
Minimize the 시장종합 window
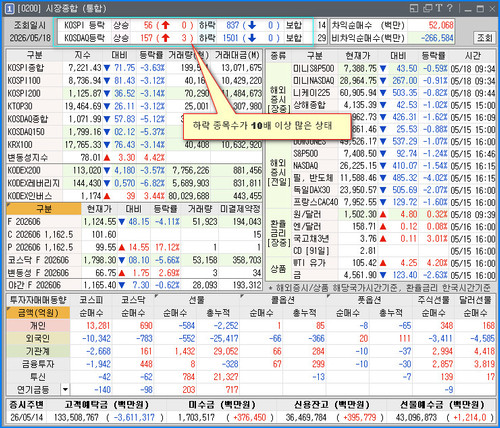point(468,9)
